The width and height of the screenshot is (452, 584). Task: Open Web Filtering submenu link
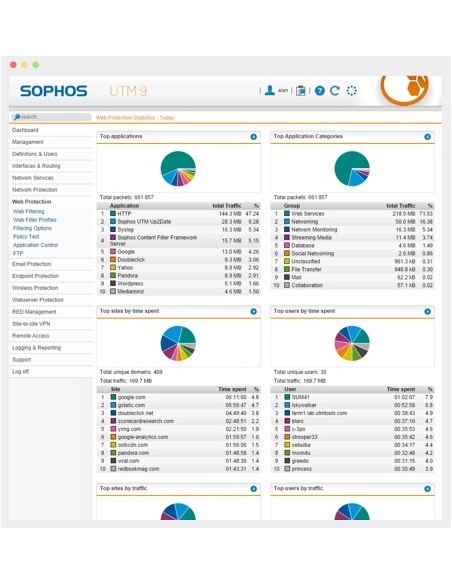tap(29, 211)
